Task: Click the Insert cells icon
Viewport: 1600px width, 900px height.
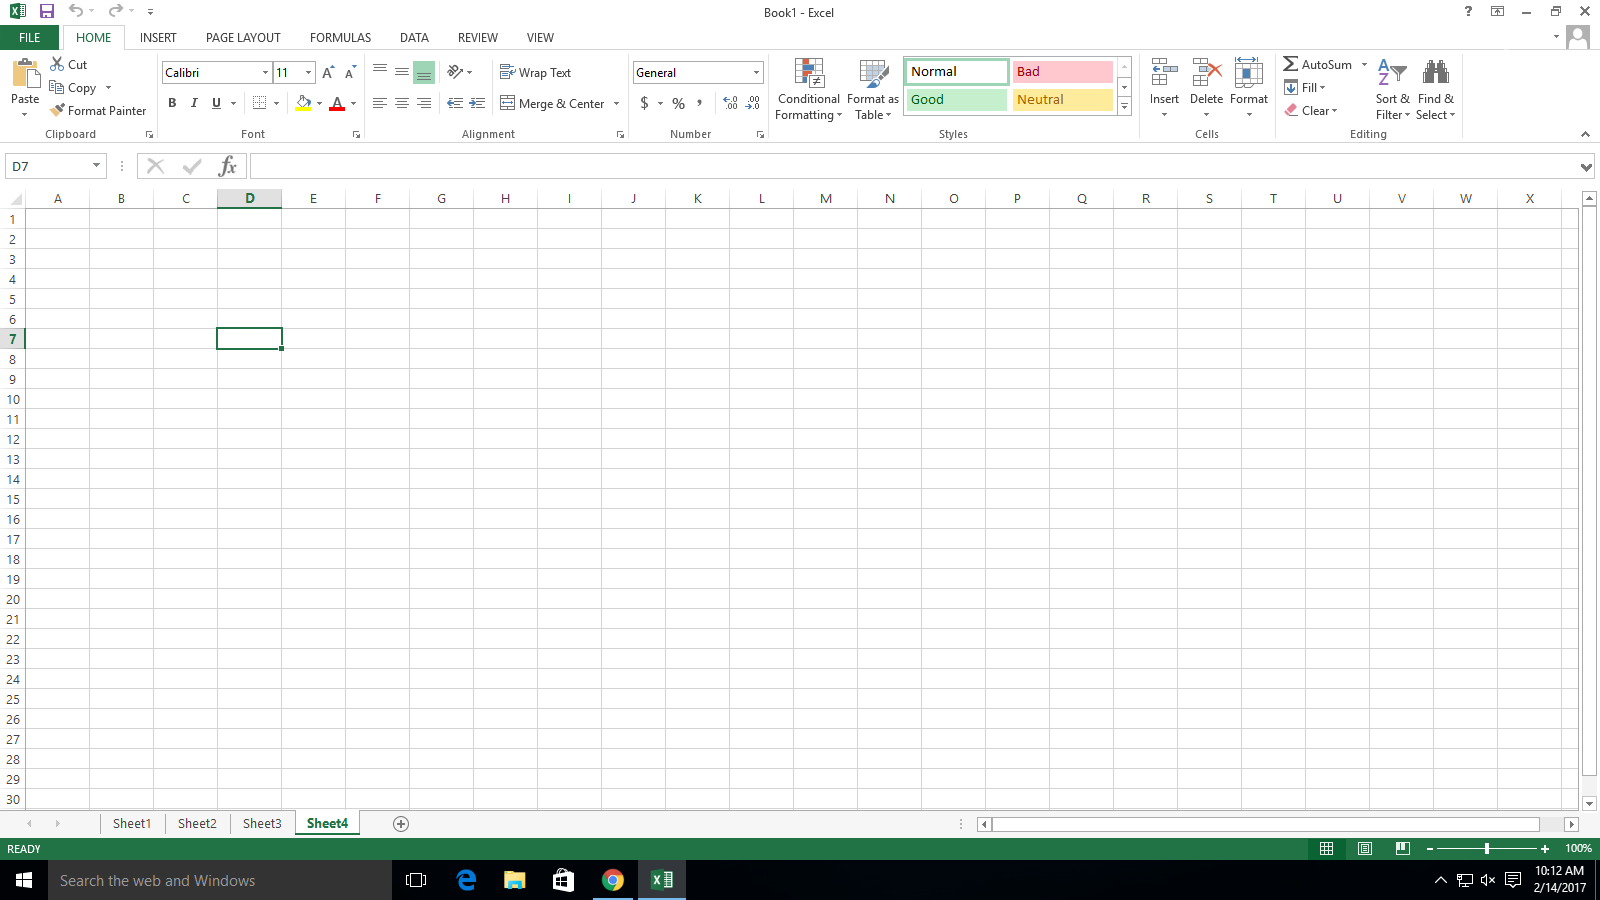Action: coord(1164,73)
